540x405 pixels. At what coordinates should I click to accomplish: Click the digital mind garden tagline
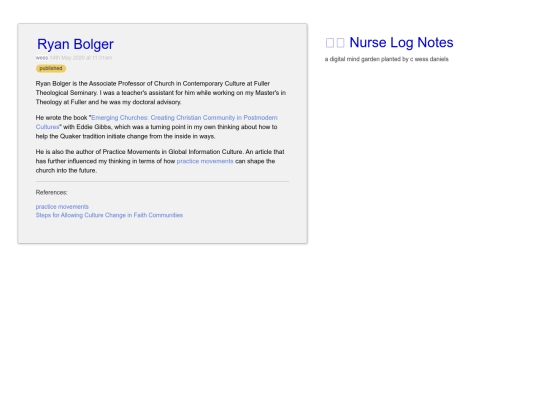[x=386, y=59]
